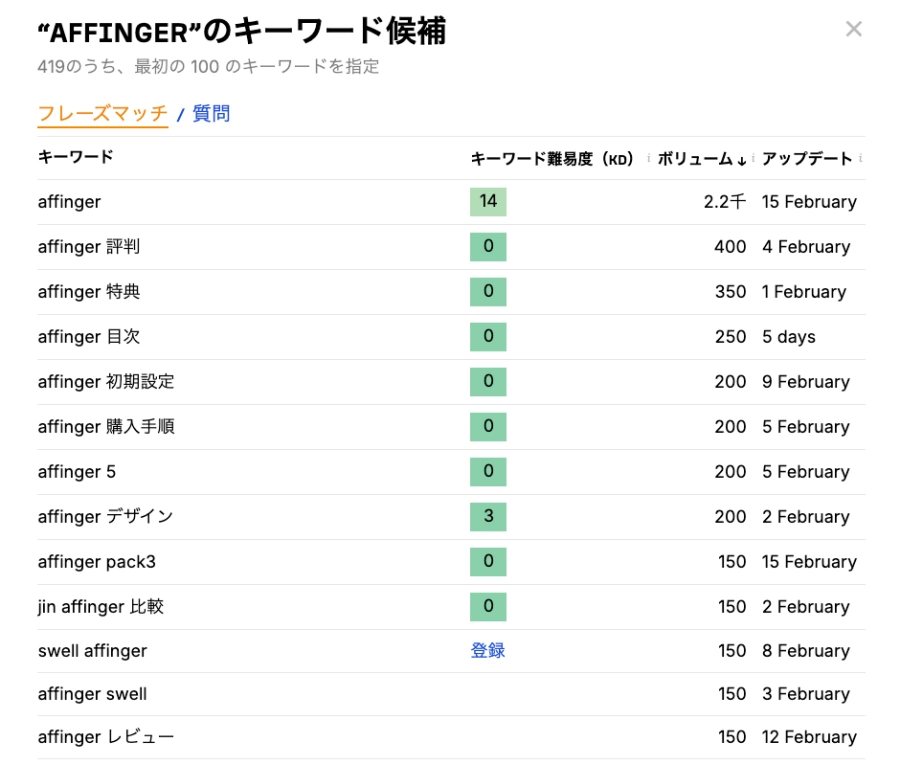Viewport: 900px width, 764px height.
Task: Select the keyword "swell affinger"
Action: coord(92,651)
